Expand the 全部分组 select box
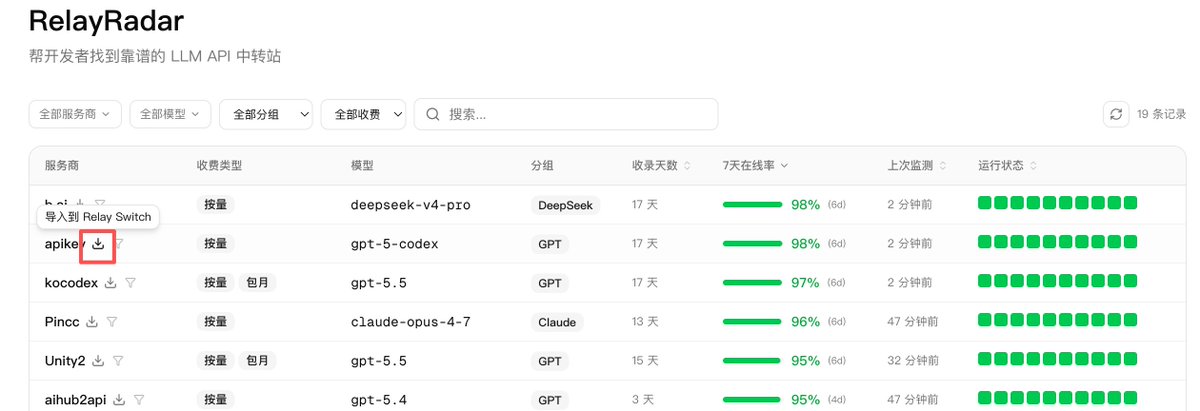This screenshot has width=1200, height=411. click(x=266, y=114)
